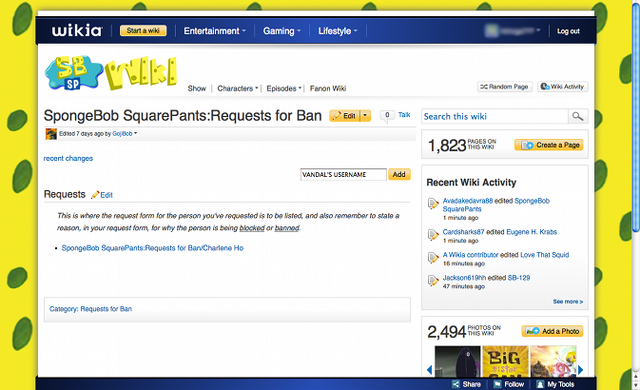Show previous photos with left arrow

pyautogui.click(x=429, y=370)
